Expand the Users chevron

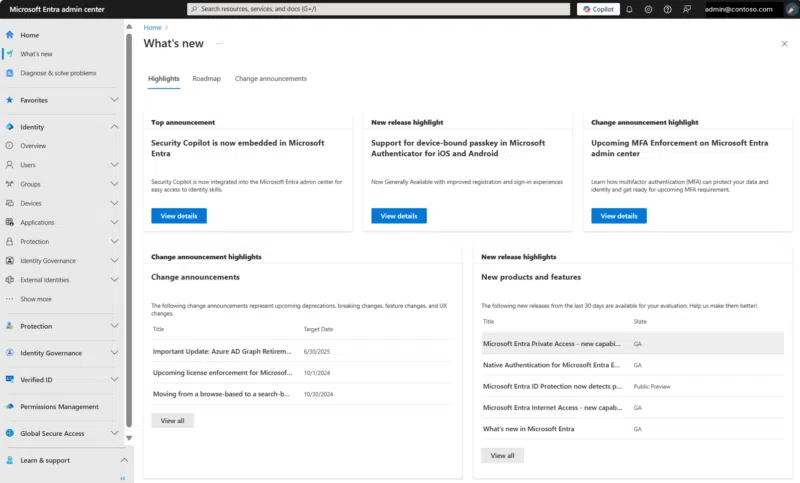point(114,165)
